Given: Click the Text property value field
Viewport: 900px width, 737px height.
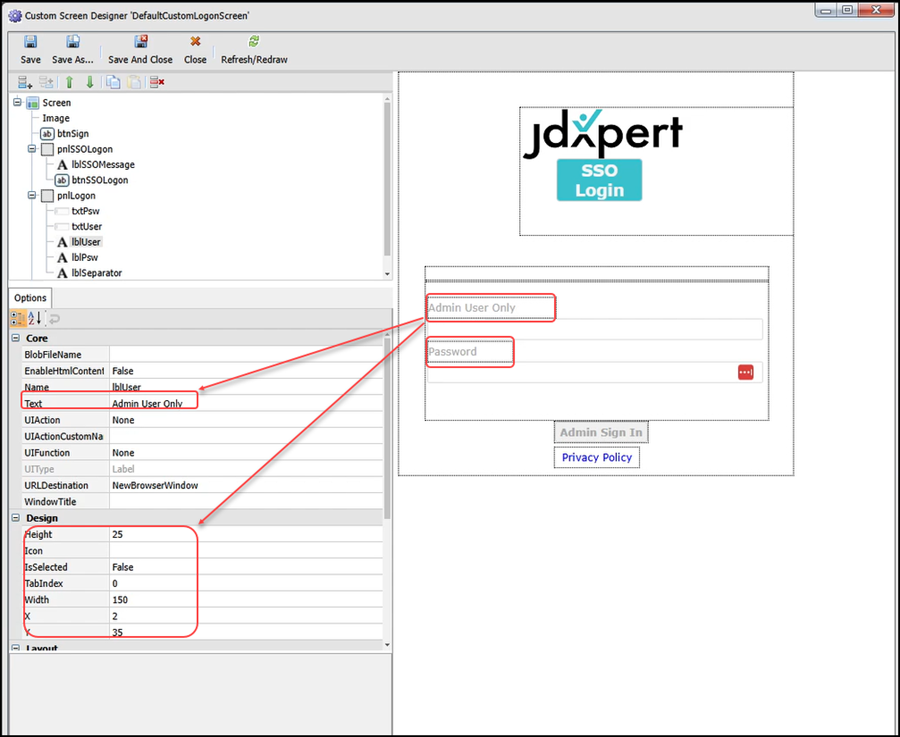Looking at the screenshot, I should (x=245, y=404).
